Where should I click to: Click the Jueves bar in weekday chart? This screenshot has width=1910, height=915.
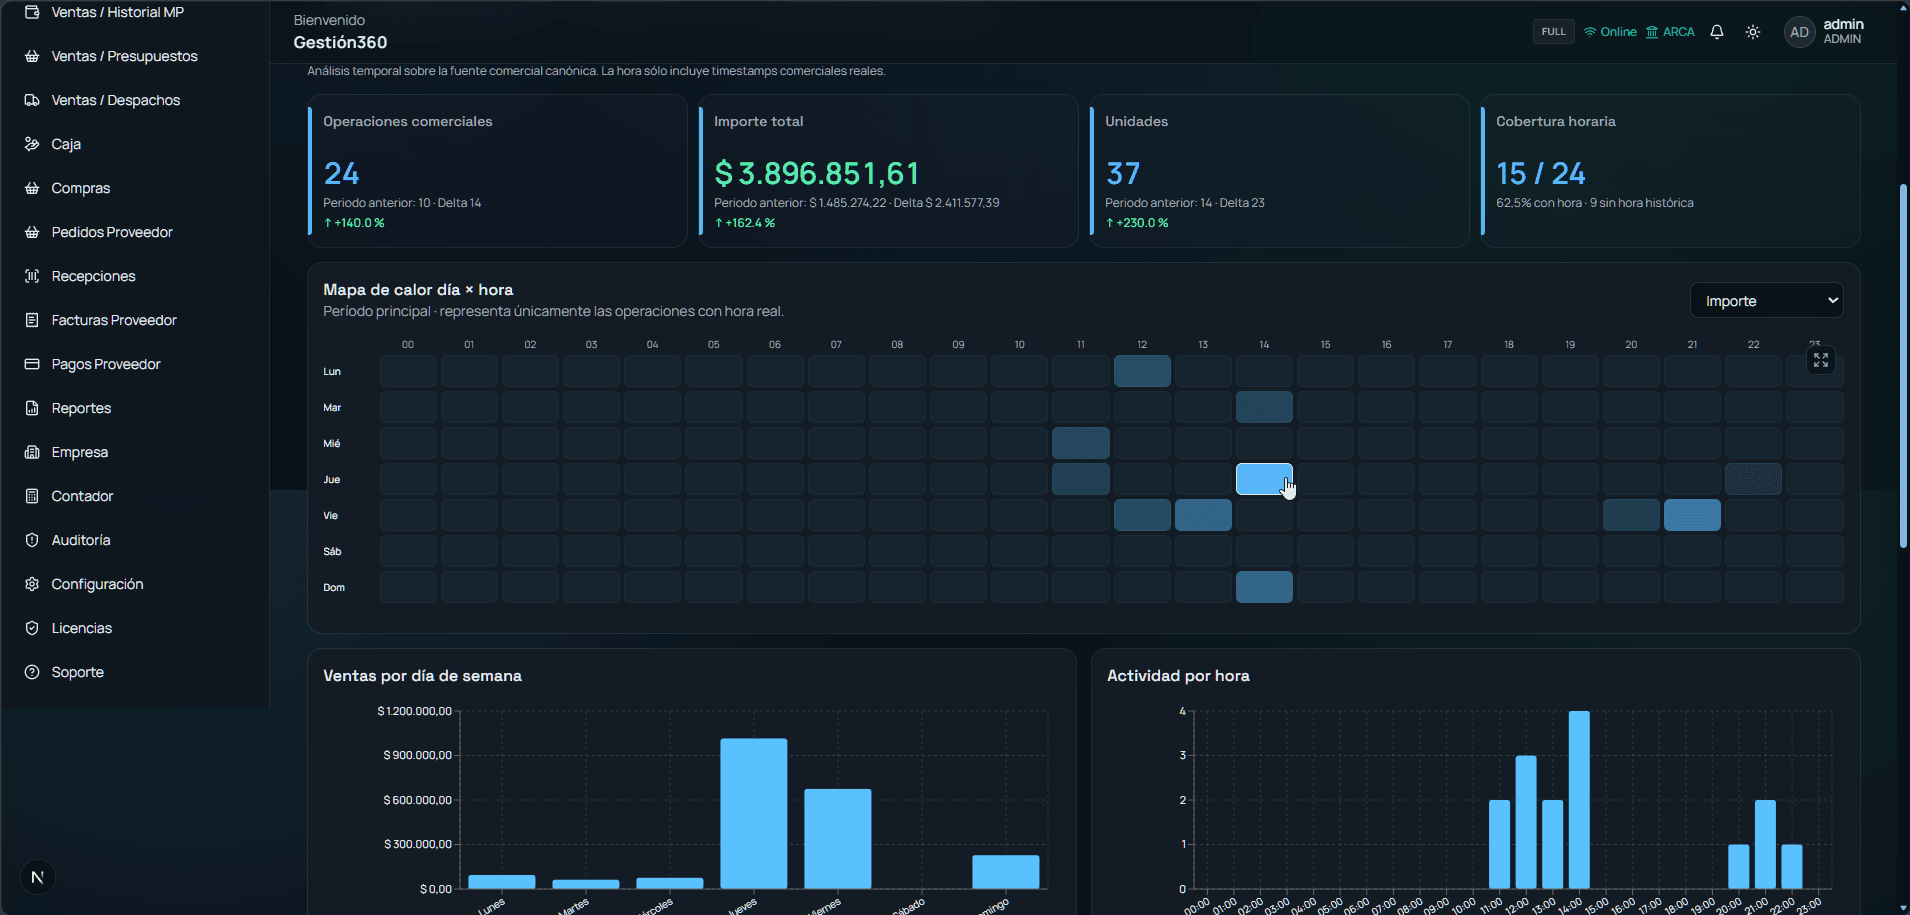click(754, 813)
